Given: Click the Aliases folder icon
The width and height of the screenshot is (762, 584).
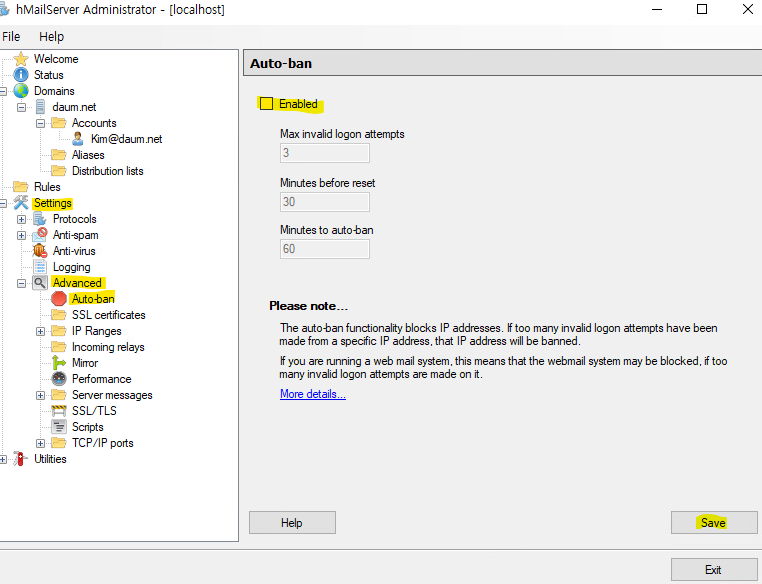Looking at the screenshot, I should (59, 155).
